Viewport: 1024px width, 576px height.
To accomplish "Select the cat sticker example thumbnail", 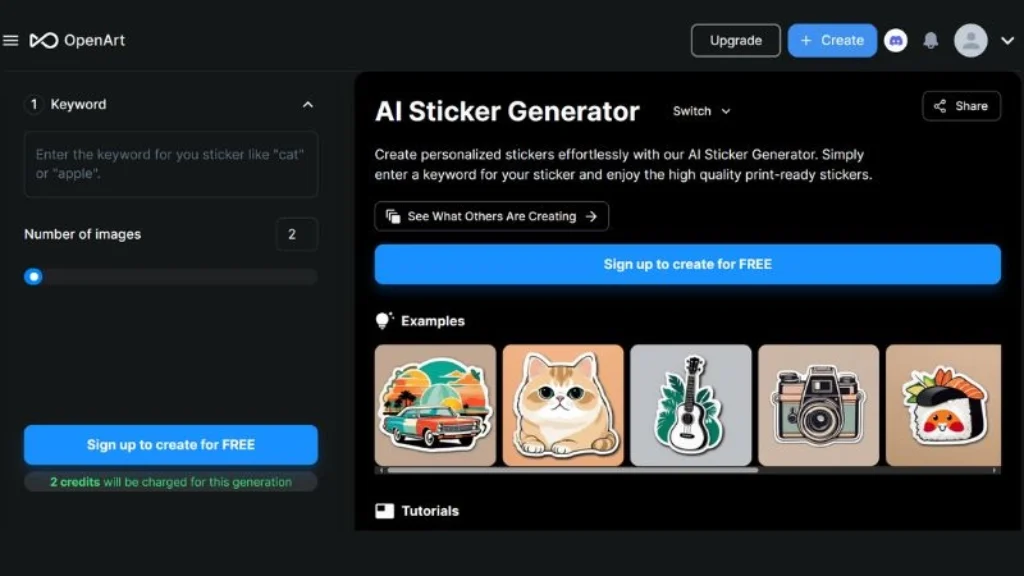I will (x=563, y=405).
